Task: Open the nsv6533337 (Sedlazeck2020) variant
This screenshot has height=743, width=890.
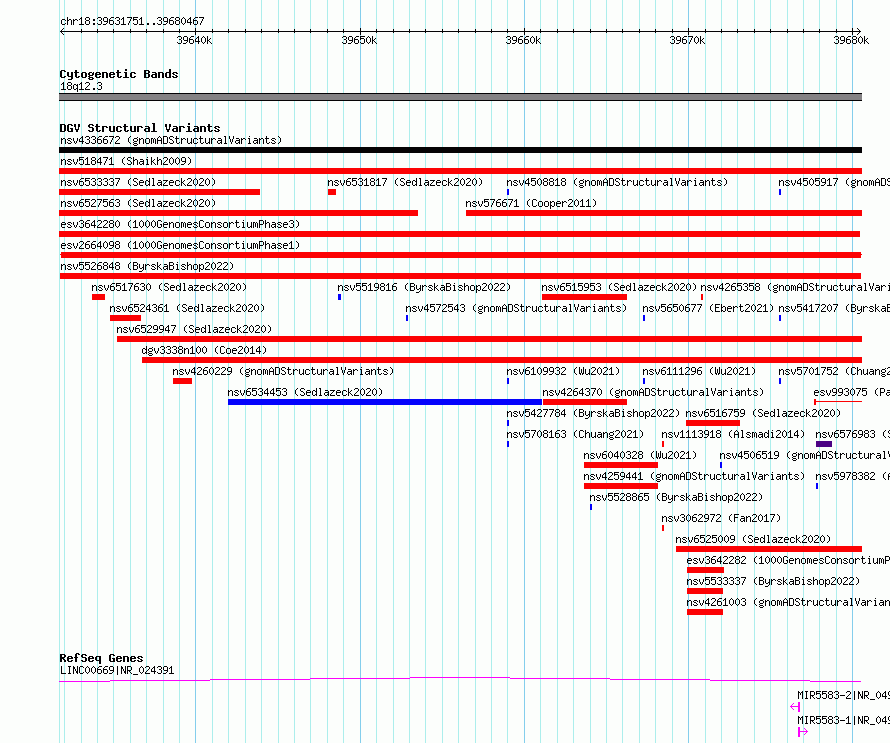Action: click(138, 182)
